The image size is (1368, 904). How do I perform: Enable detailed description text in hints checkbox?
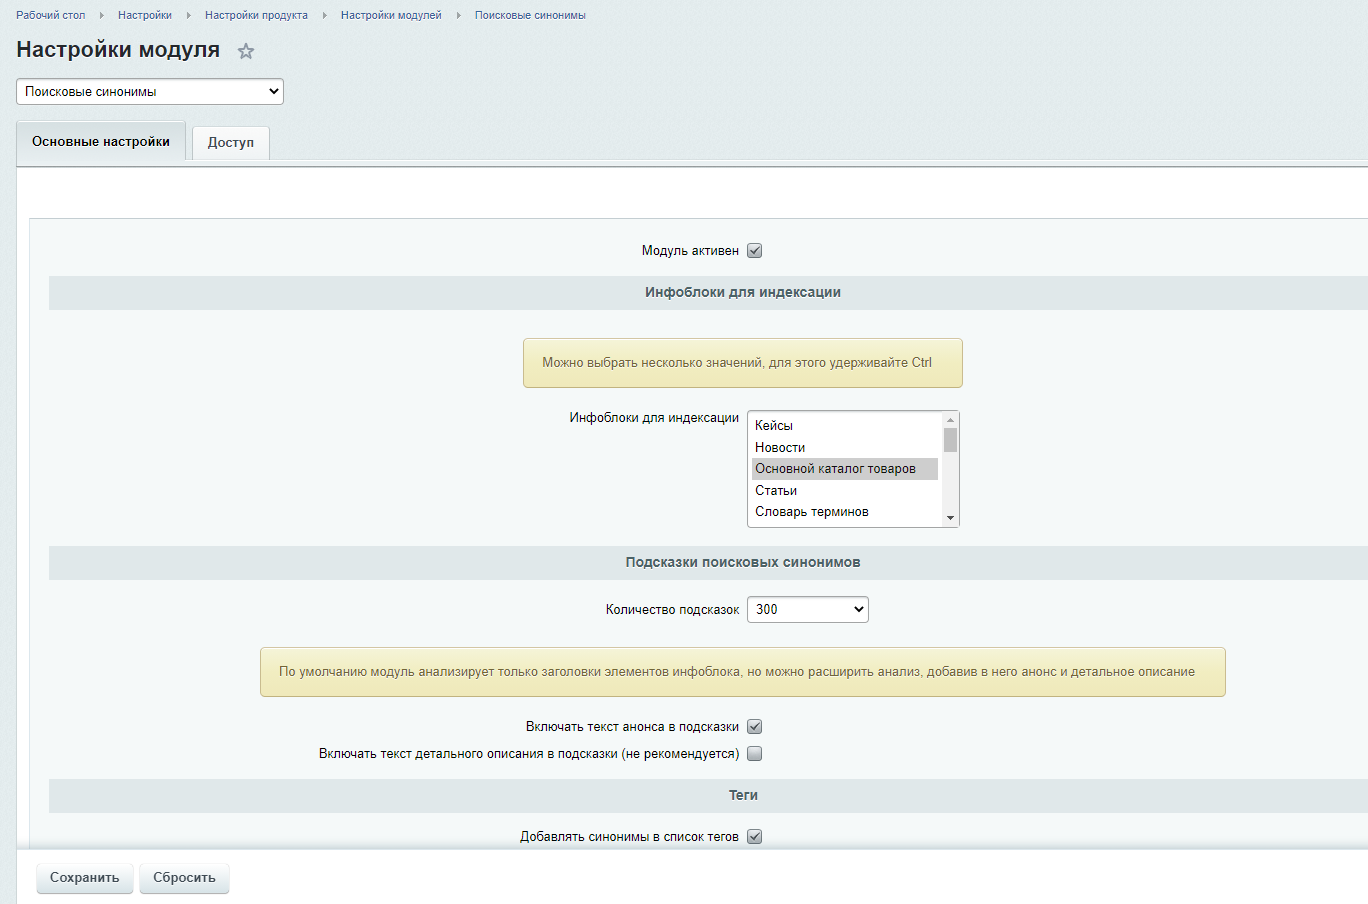coord(755,754)
